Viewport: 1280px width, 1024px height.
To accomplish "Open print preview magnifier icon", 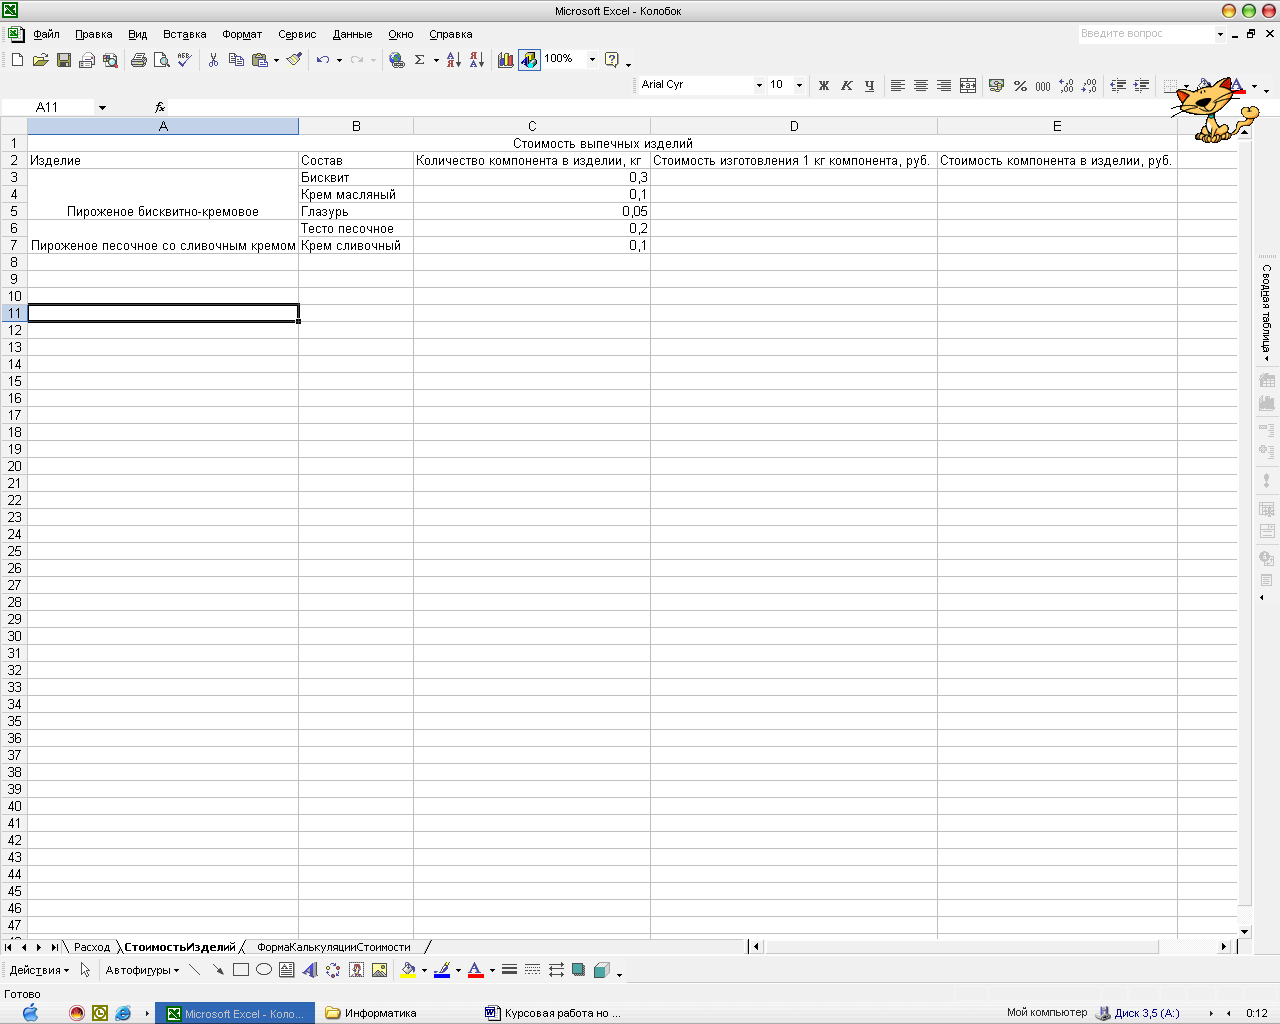I will tap(161, 60).
